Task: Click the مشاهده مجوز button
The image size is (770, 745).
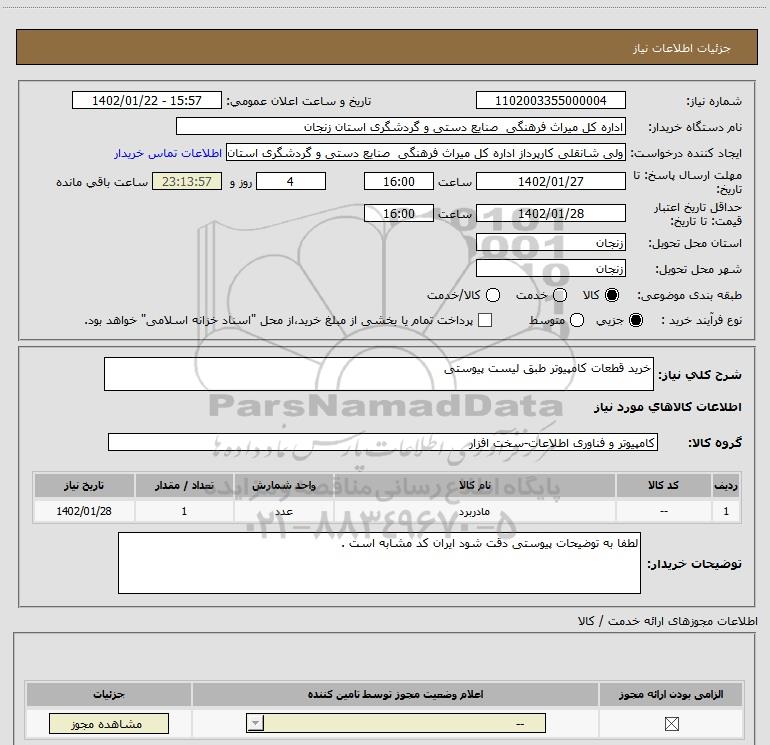Action: point(109,723)
